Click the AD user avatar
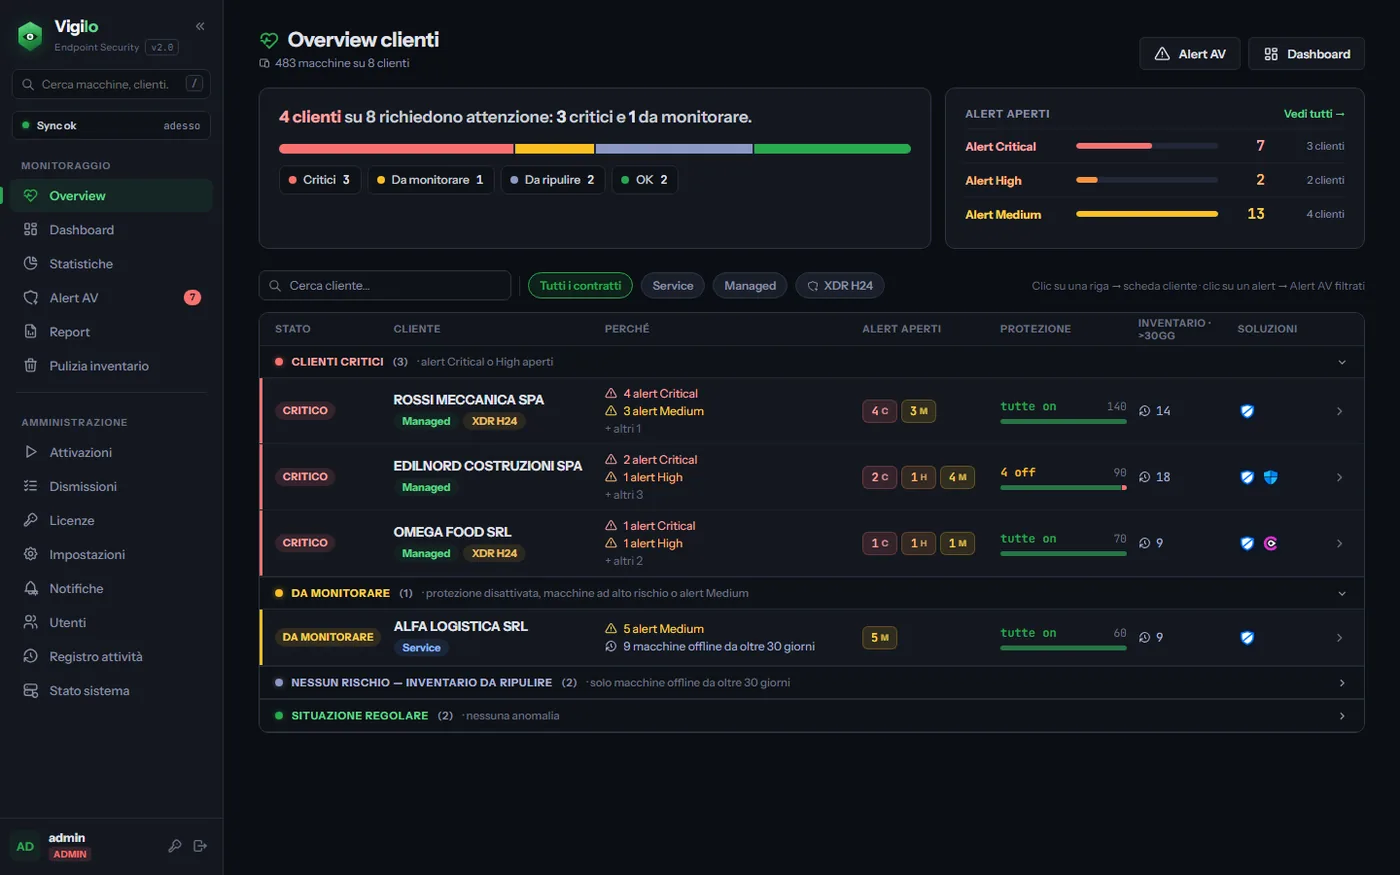This screenshot has width=1400, height=875. (25, 846)
